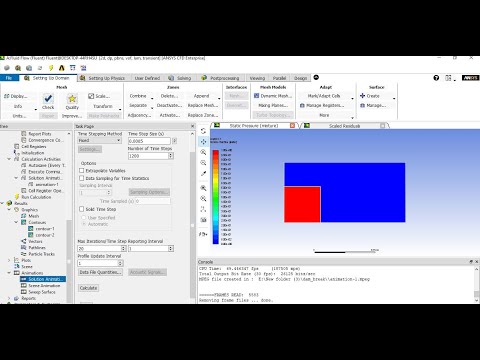Collapse the Contours tree node
This screenshot has height=360, width=480.
click(x=16, y=222)
